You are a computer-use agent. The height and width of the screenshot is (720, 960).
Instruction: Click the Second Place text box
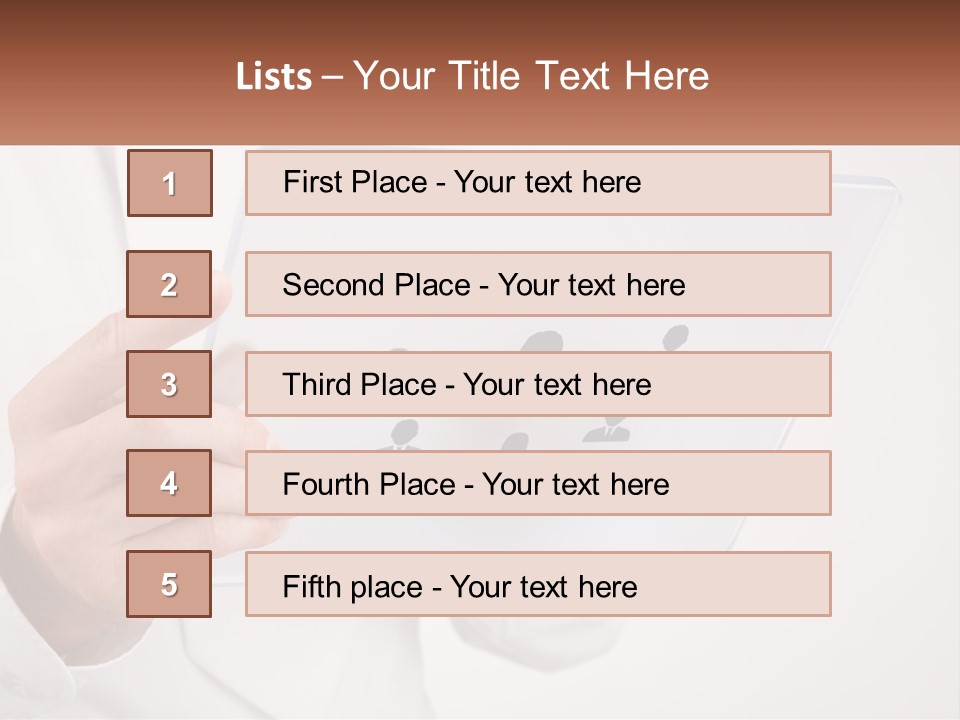click(538, 284)
